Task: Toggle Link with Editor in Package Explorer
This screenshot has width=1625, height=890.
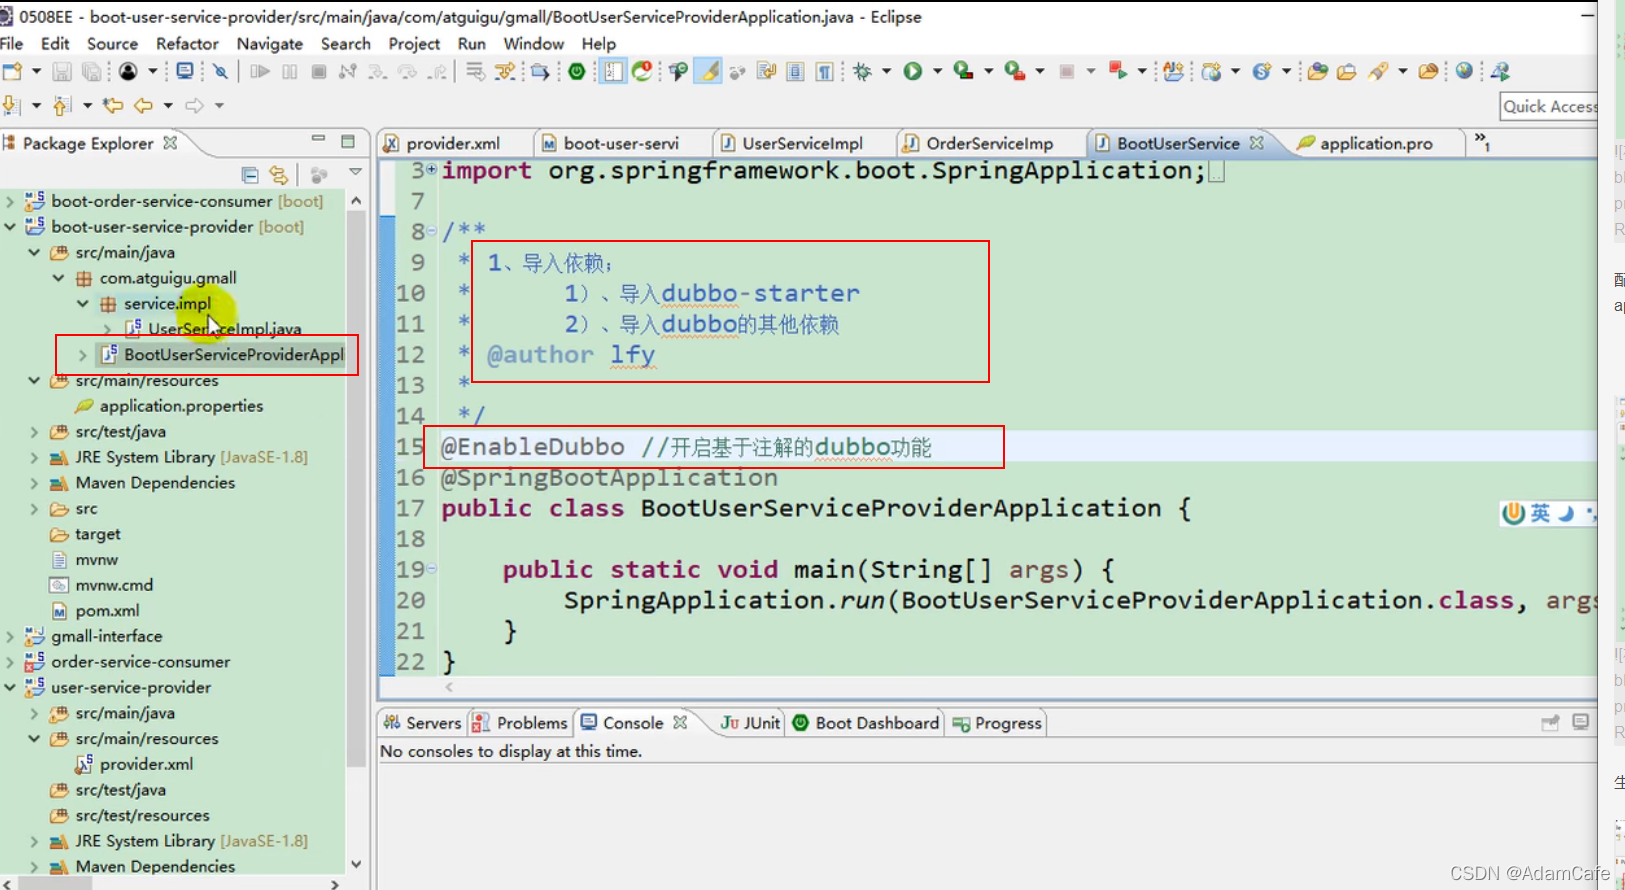Action: (279, 175)
